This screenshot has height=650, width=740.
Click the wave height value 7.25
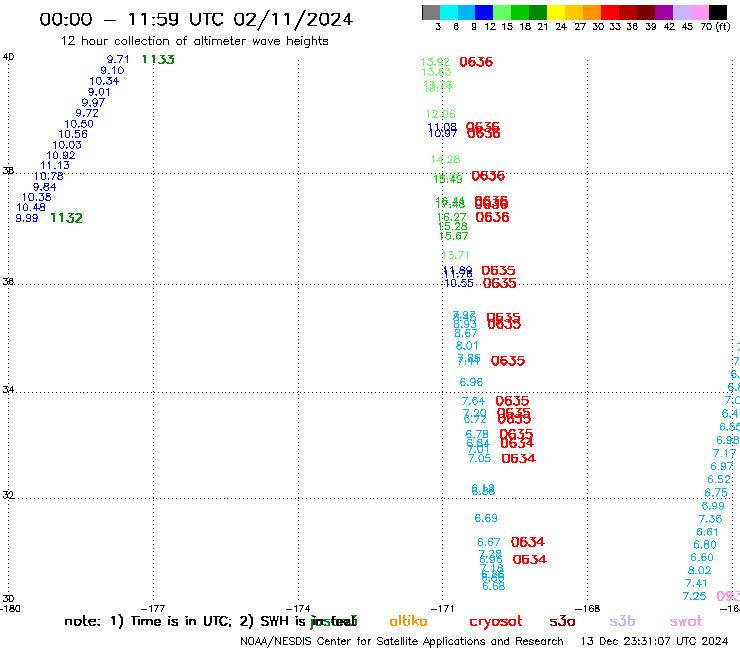(x=694, y=596)
